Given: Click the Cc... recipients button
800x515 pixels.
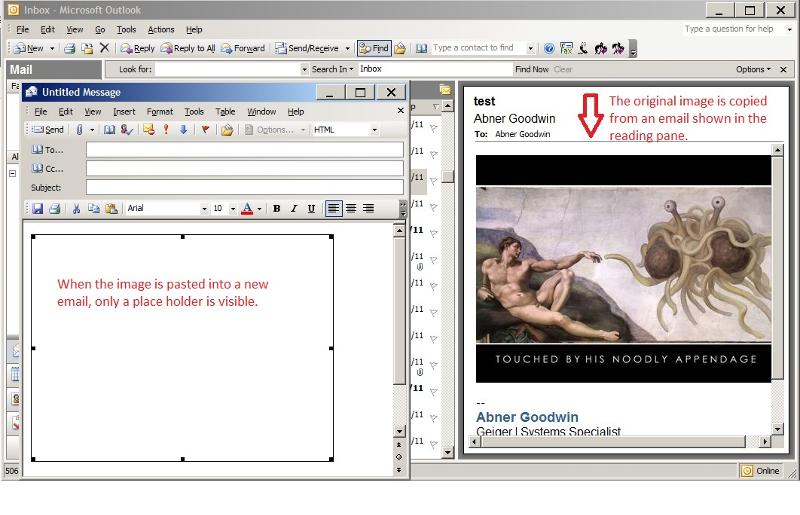Looking at the screenshot, I should pyautogui.click(x=47, y=169).
